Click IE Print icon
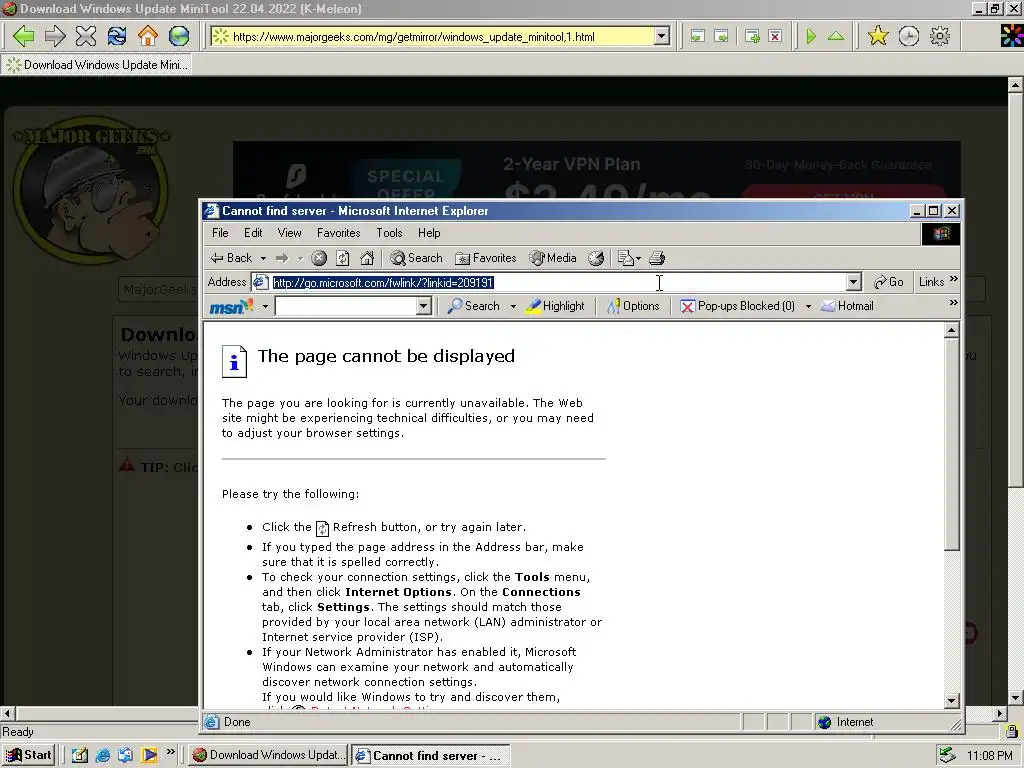 657,258
